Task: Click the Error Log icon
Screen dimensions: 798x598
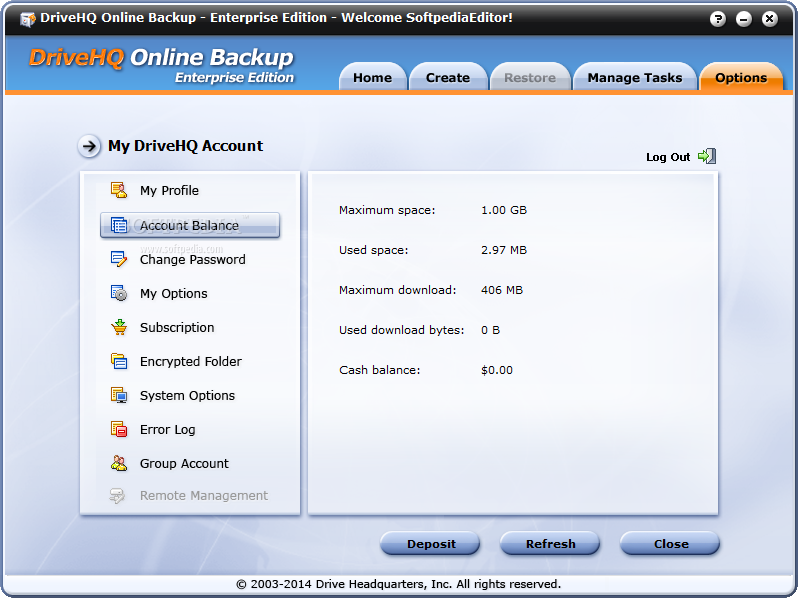Action: point(119,430)
